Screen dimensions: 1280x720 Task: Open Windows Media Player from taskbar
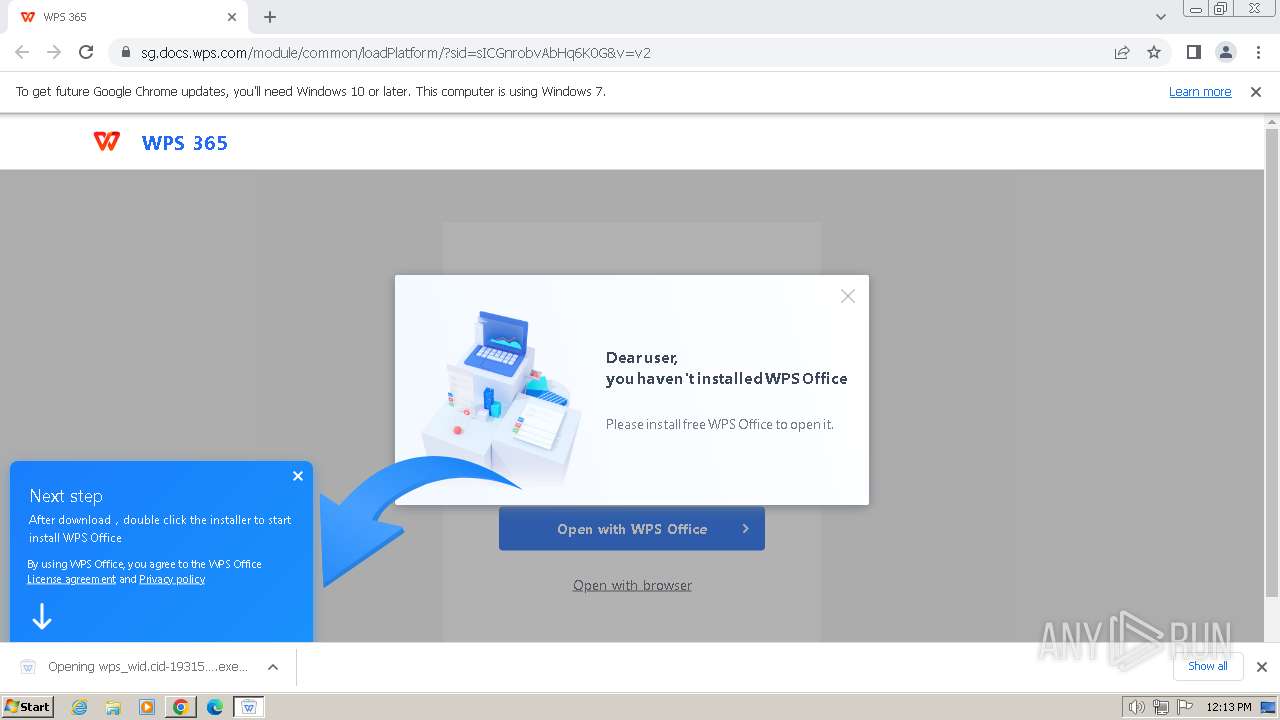pyautogui.click(x=147, y=707)
